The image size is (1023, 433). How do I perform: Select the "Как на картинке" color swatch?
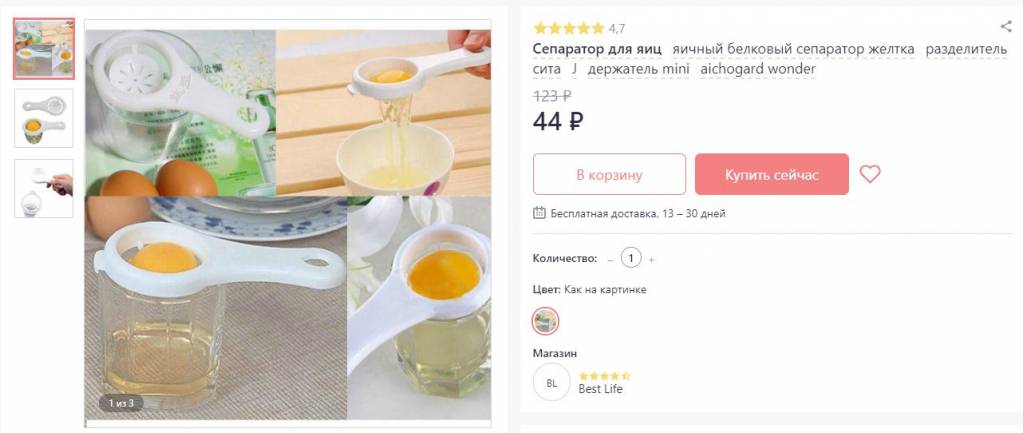pyautogui.click(x=545, y=321)
